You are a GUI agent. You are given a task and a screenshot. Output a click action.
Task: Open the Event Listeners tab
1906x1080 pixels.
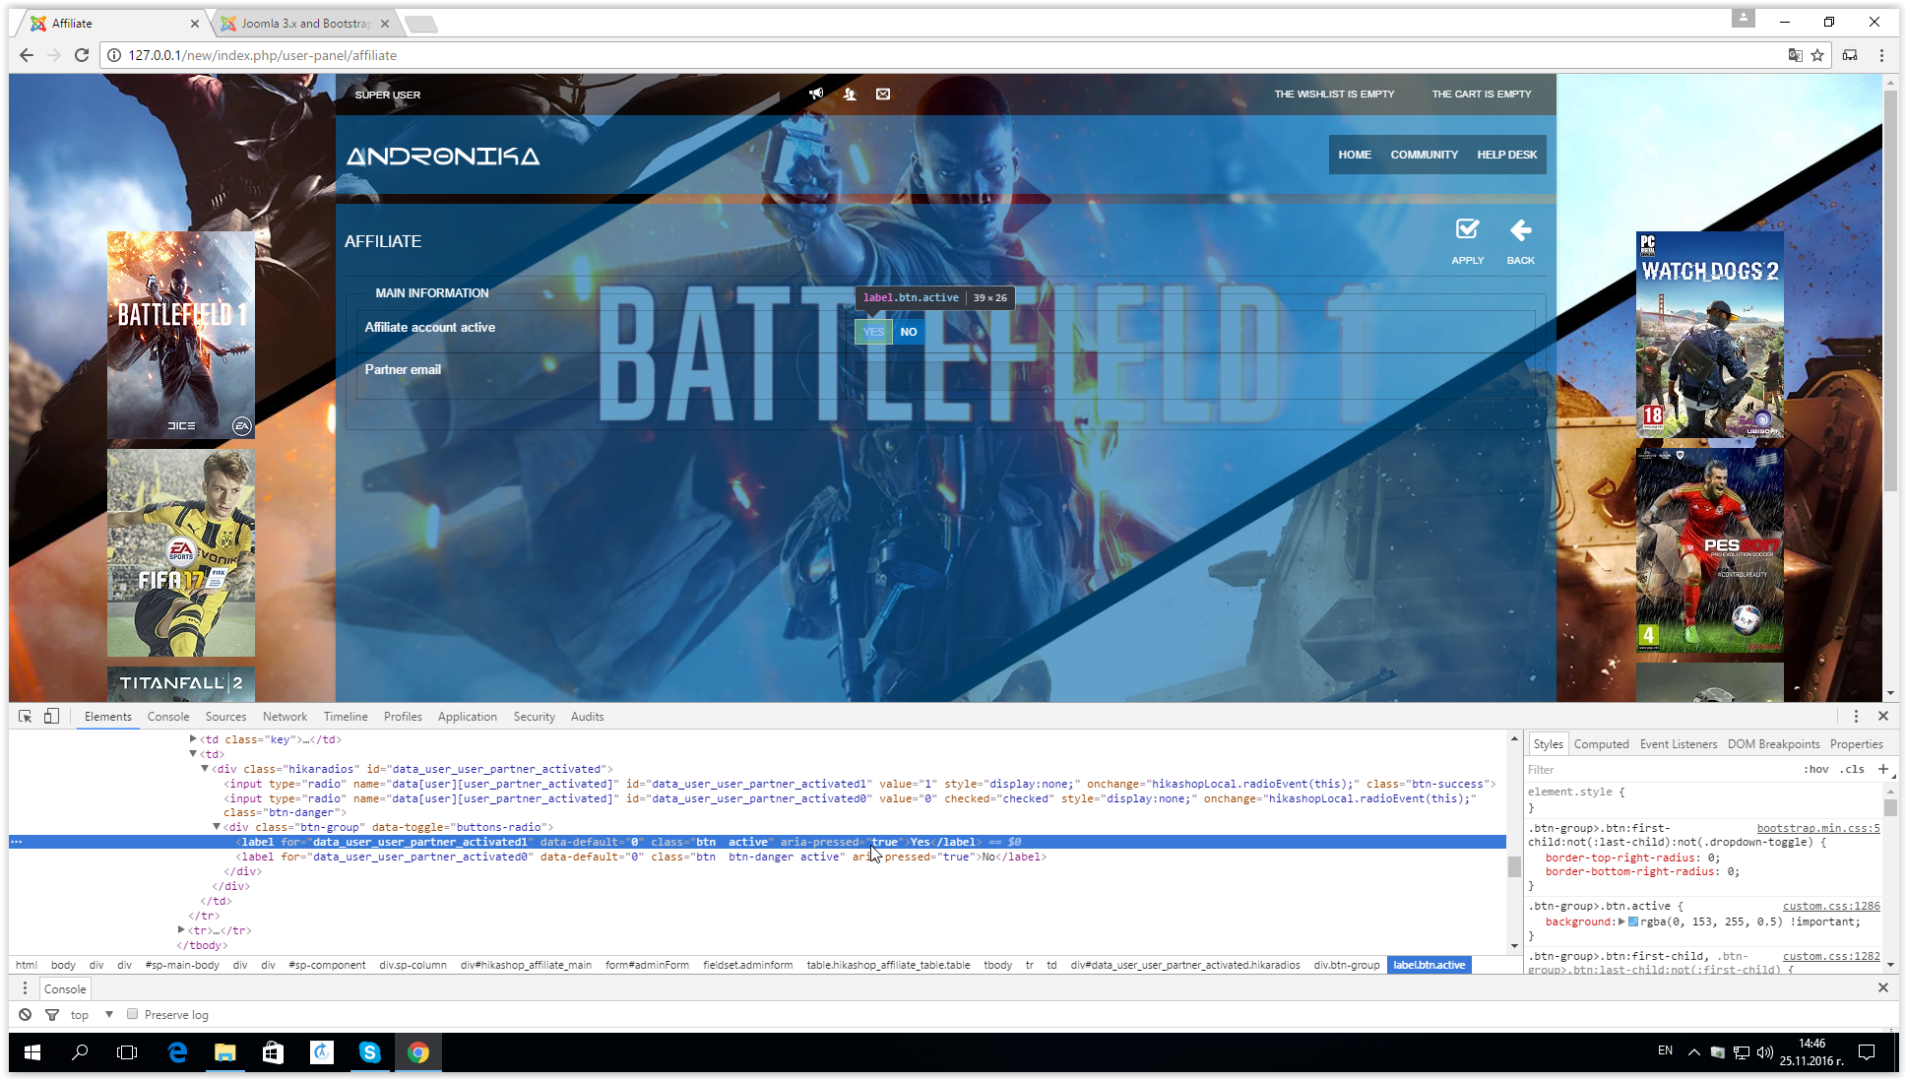click(1678, 744)
